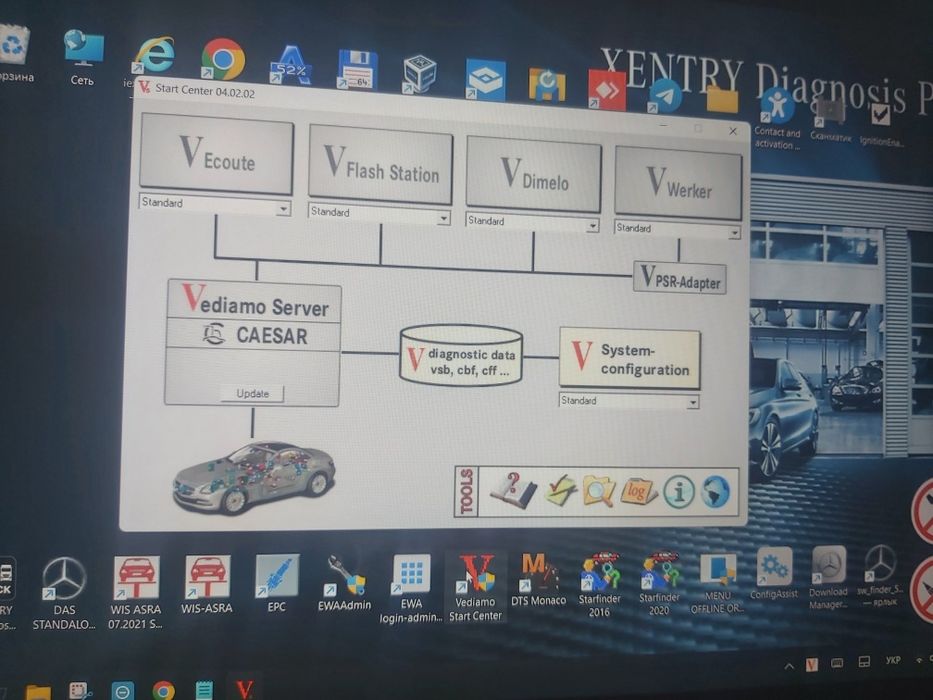Open the Telegram desktop shortcut

(x=665, y=96)
